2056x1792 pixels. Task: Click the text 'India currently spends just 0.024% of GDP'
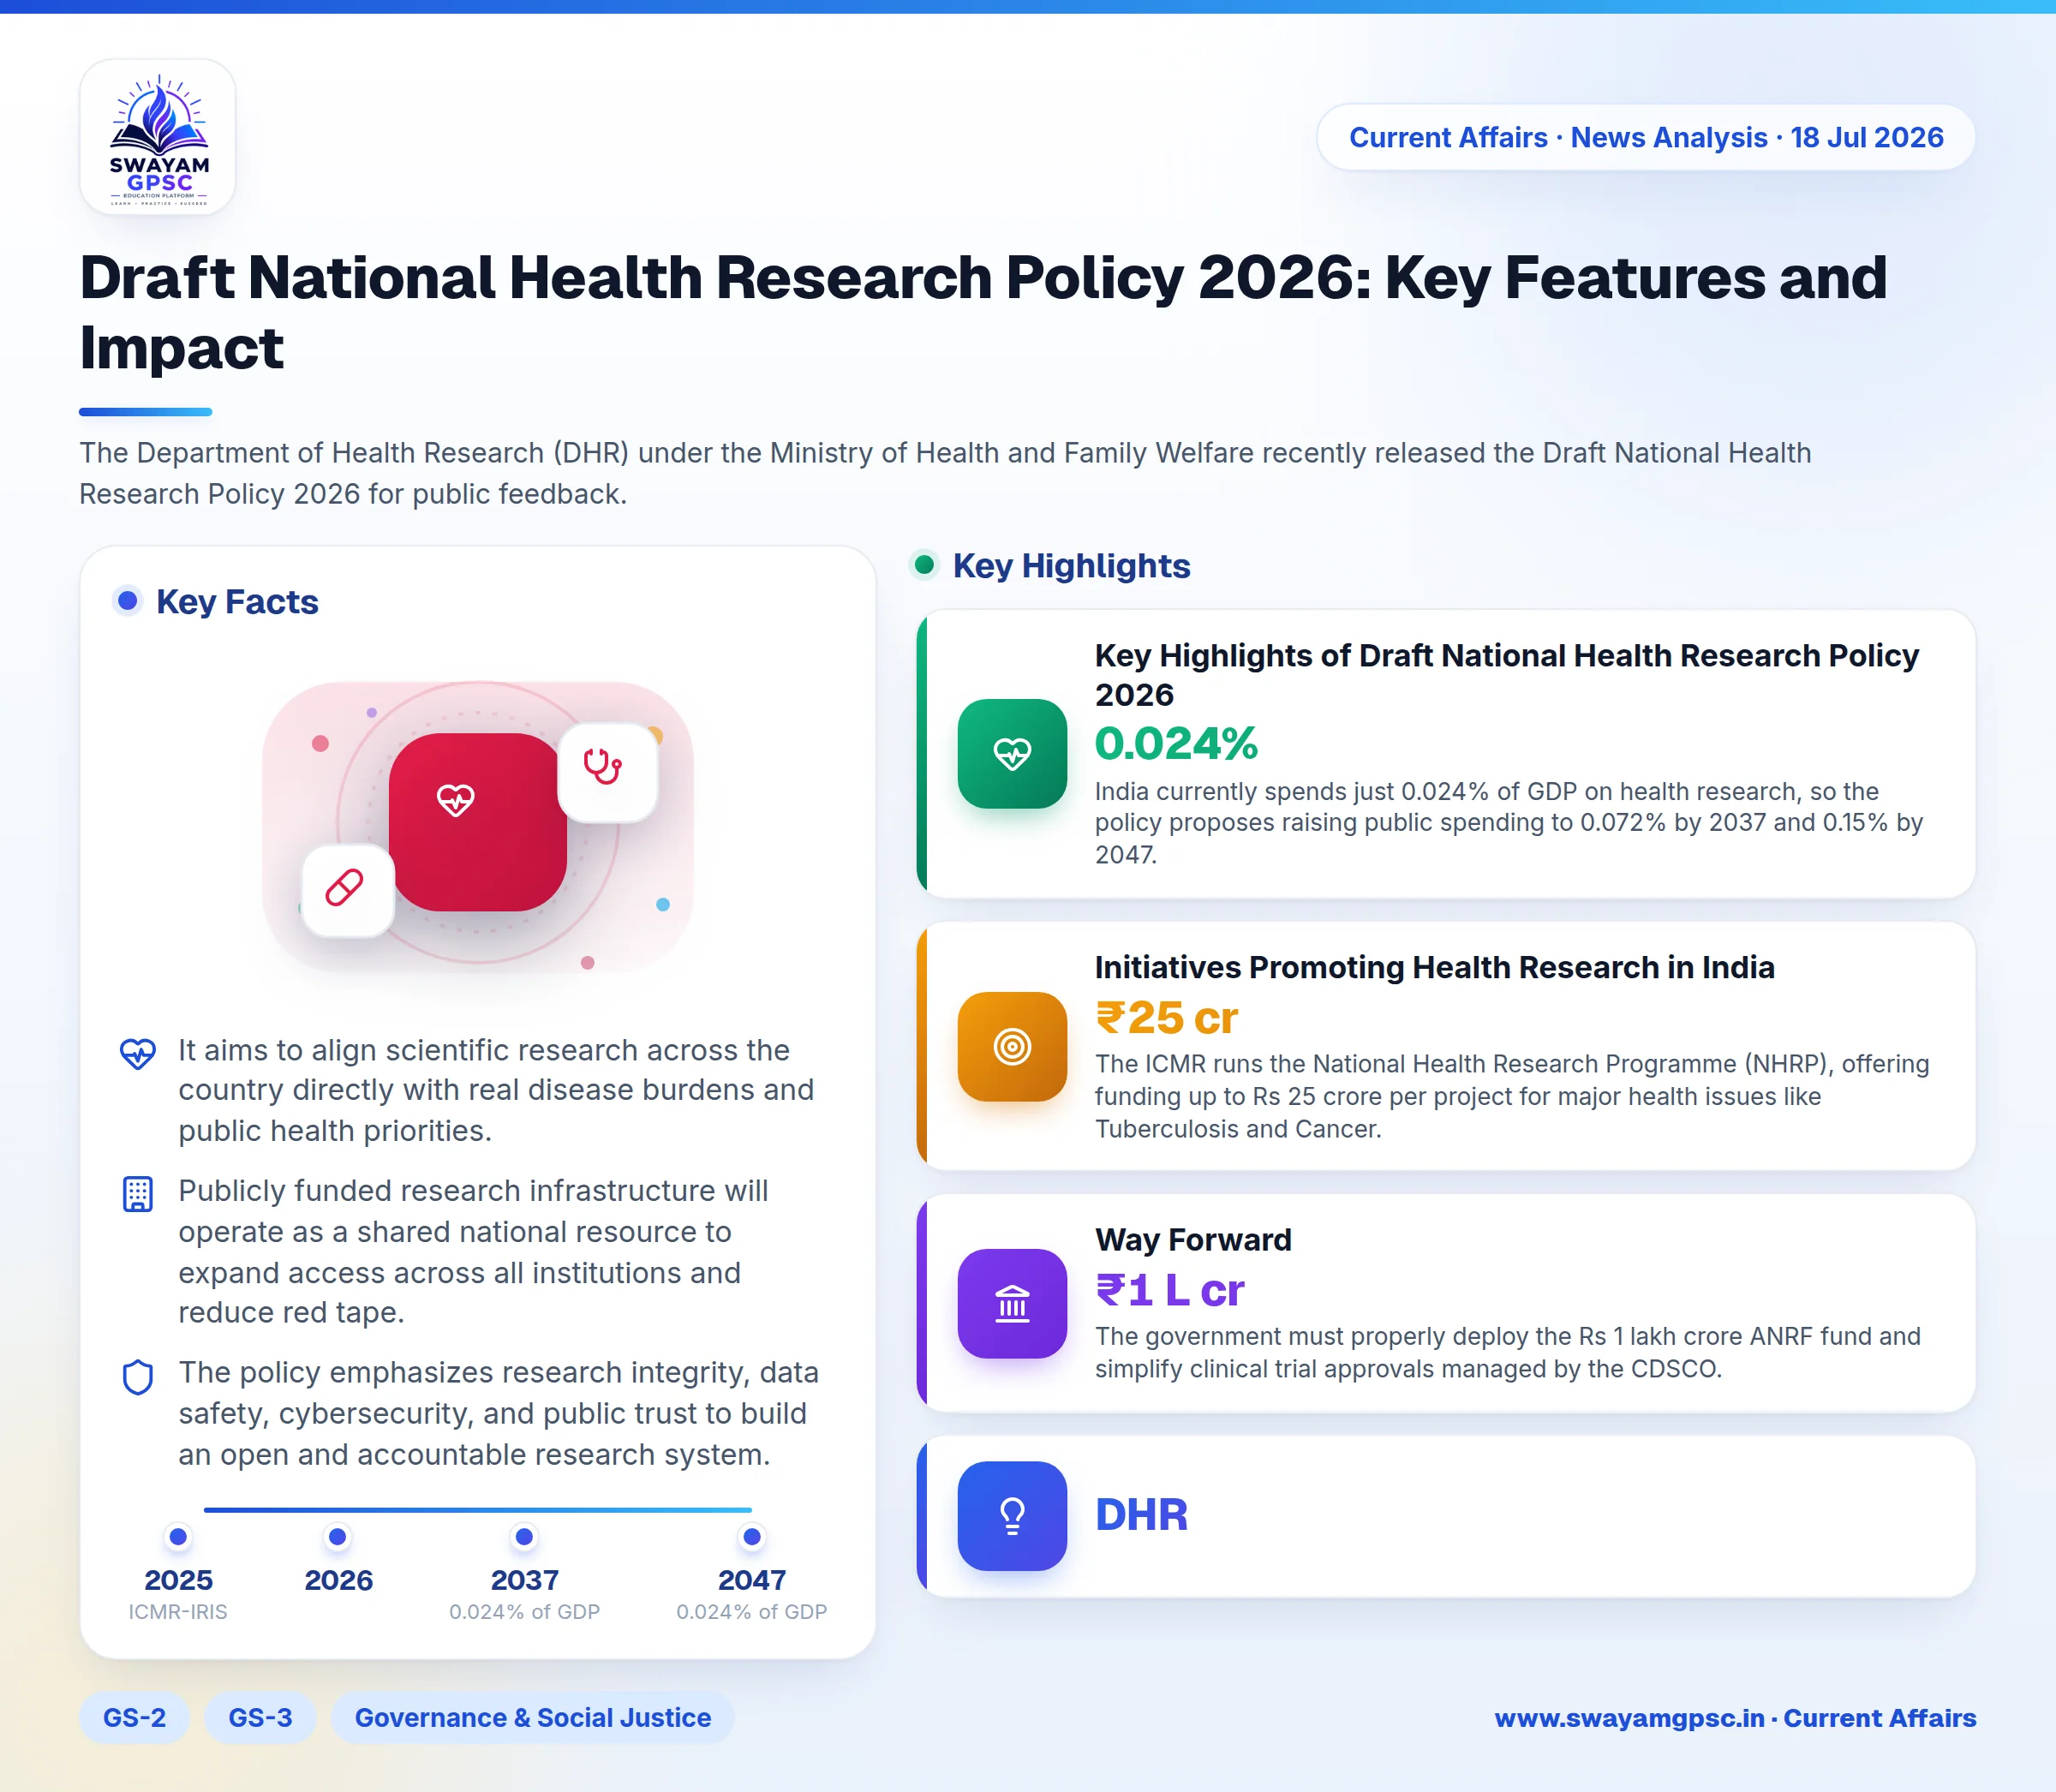[x=1509, y=822]
